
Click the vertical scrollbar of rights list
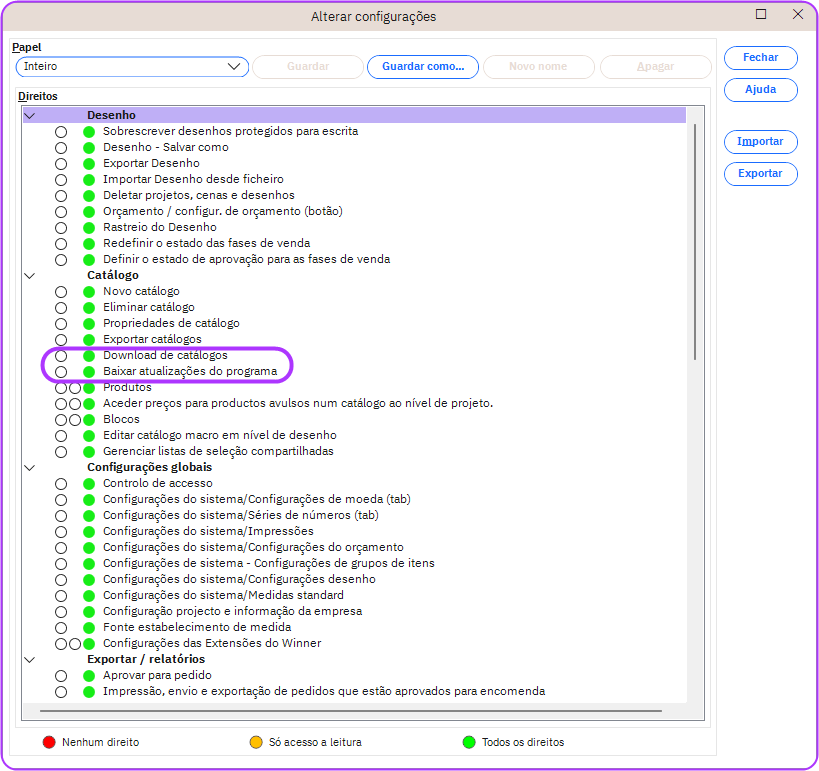pyautogui.click(x=695, y=240)
